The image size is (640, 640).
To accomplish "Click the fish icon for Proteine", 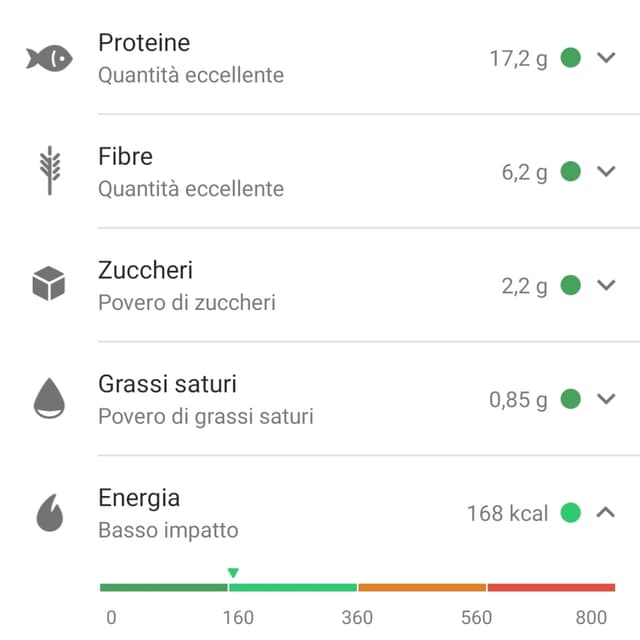I will coord(49,58).
